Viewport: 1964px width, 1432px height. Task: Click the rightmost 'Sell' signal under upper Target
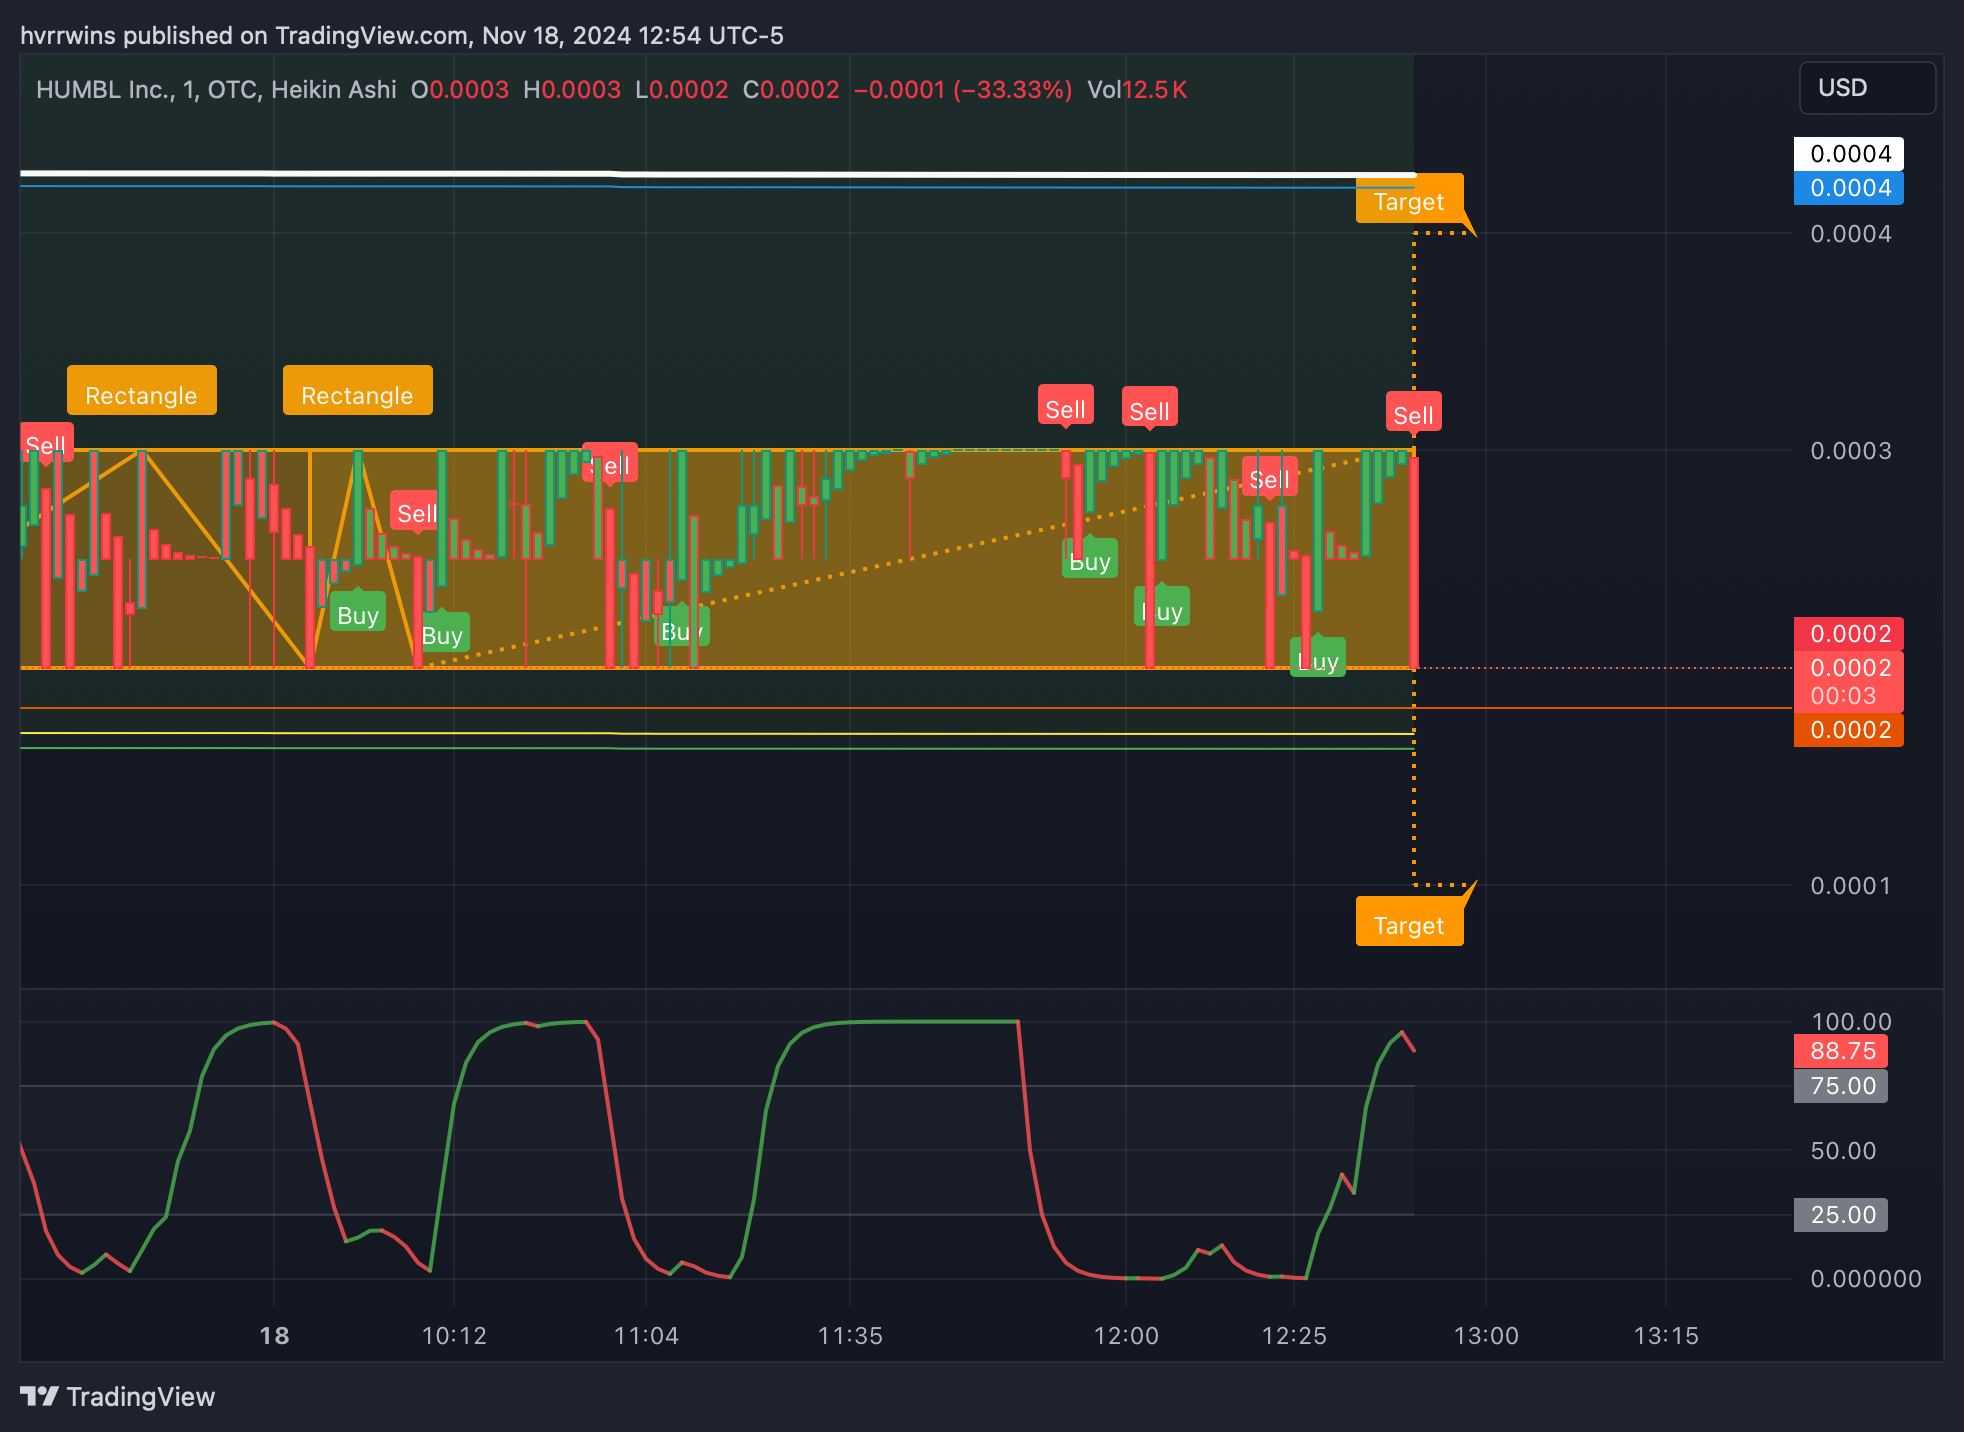click(x=1414, y=412)
